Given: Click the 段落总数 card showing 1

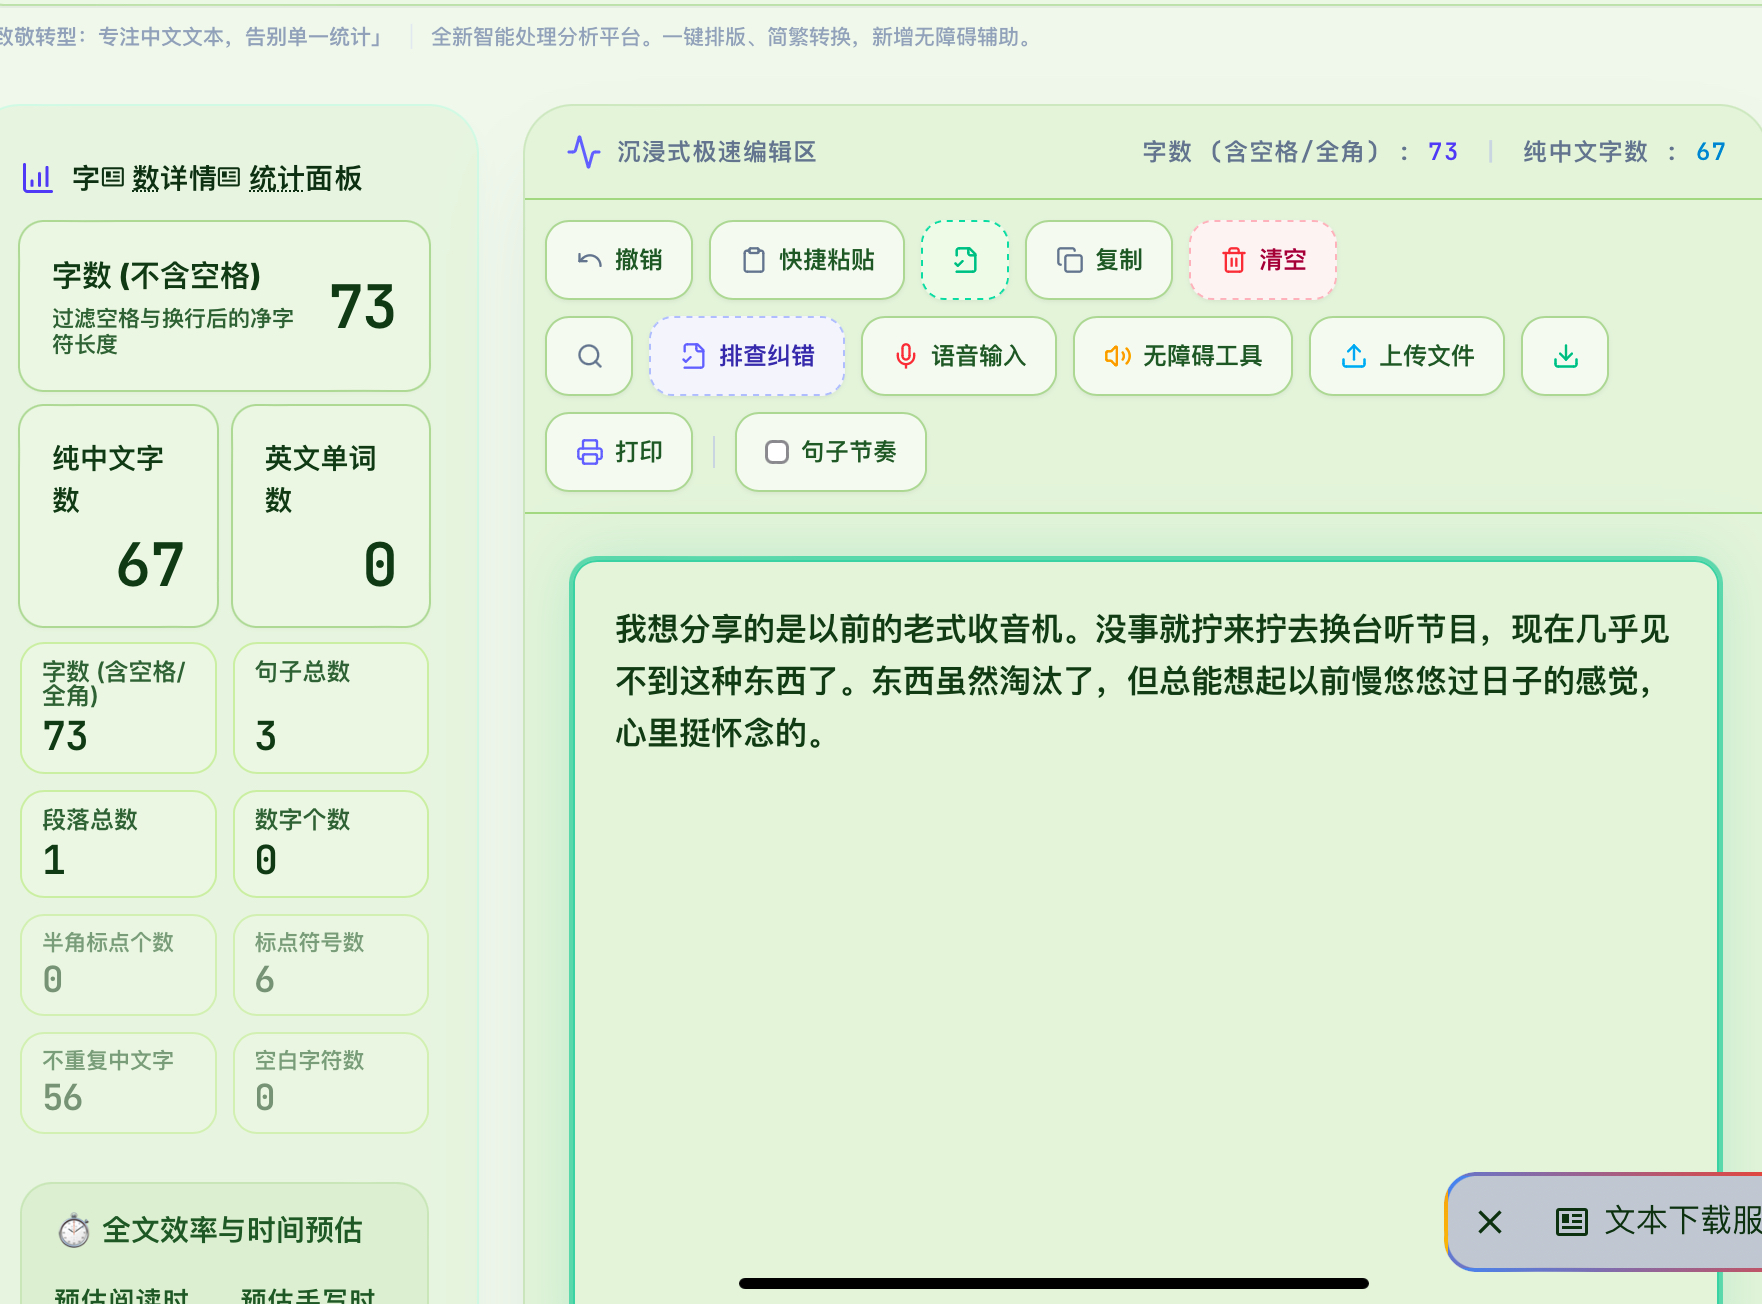Looking at the screenshot, I should (x=118, y=844).
